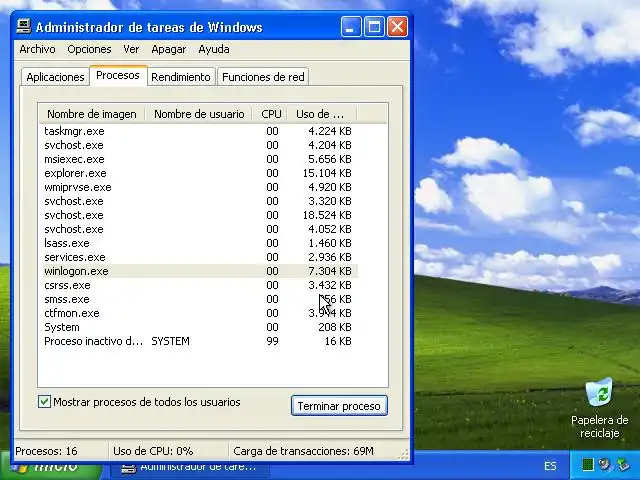640x480 pixels.
Task: Sort by Nombre de usuario column header
Action: pyautogui.click(x=199, y=114)
